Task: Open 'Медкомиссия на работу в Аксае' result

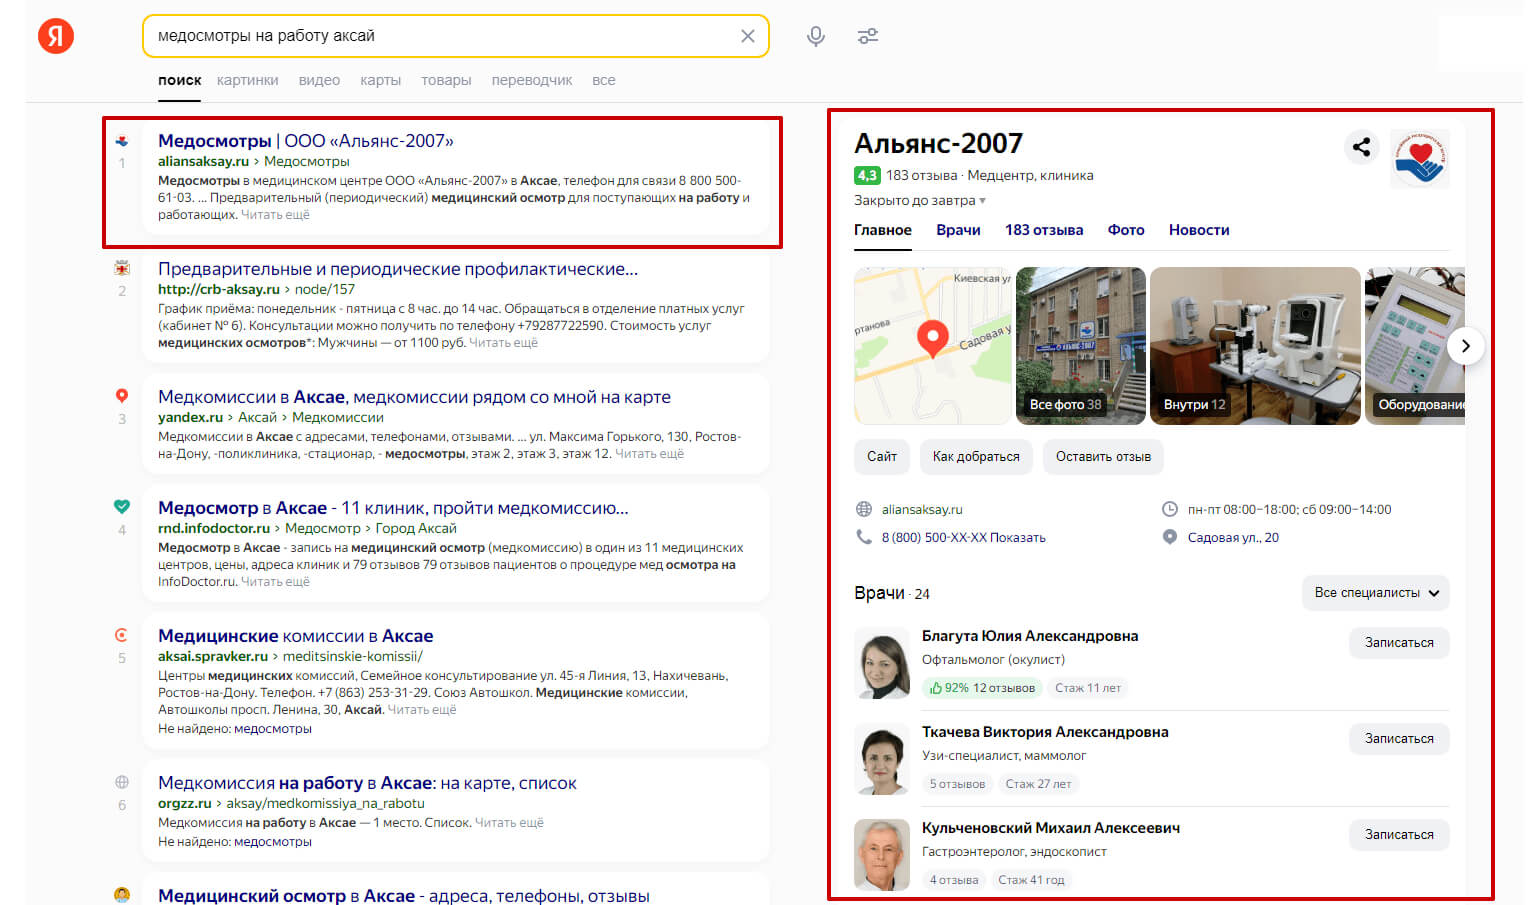Action: (367, 783)
